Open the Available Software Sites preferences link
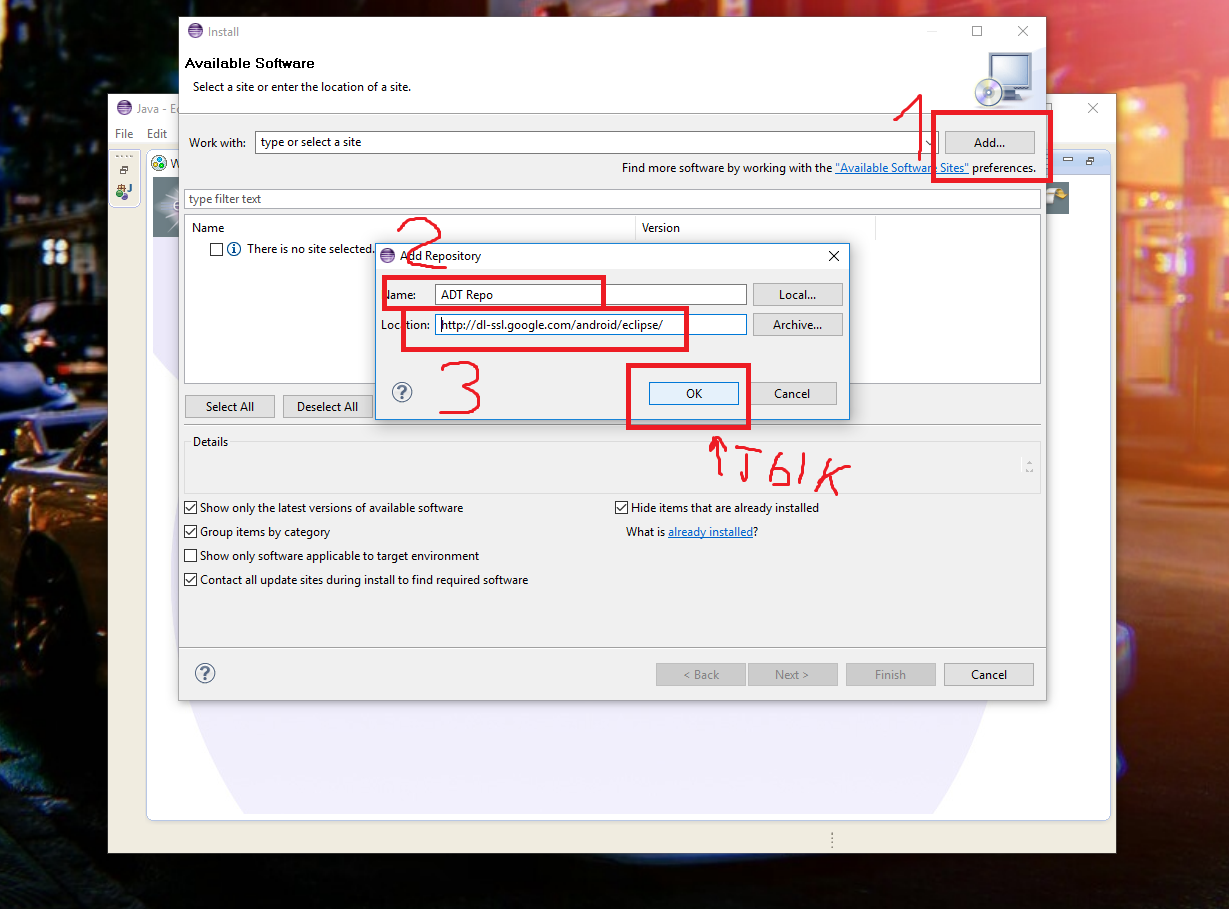Image resolution: width=1229 pixels, height=909 pixels. click(x=901, y=168)
